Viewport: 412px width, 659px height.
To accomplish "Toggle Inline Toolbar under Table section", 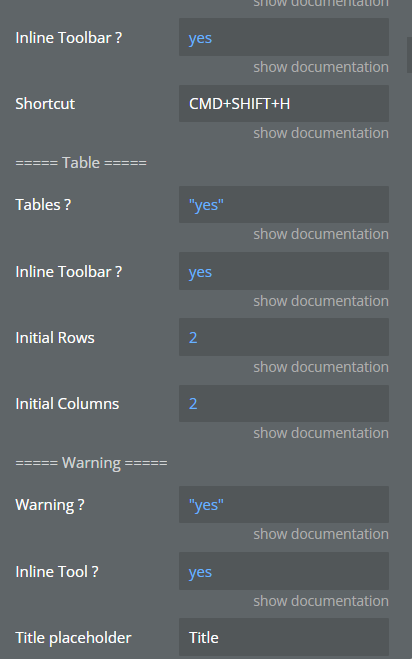I will click(x=284, y=271).
